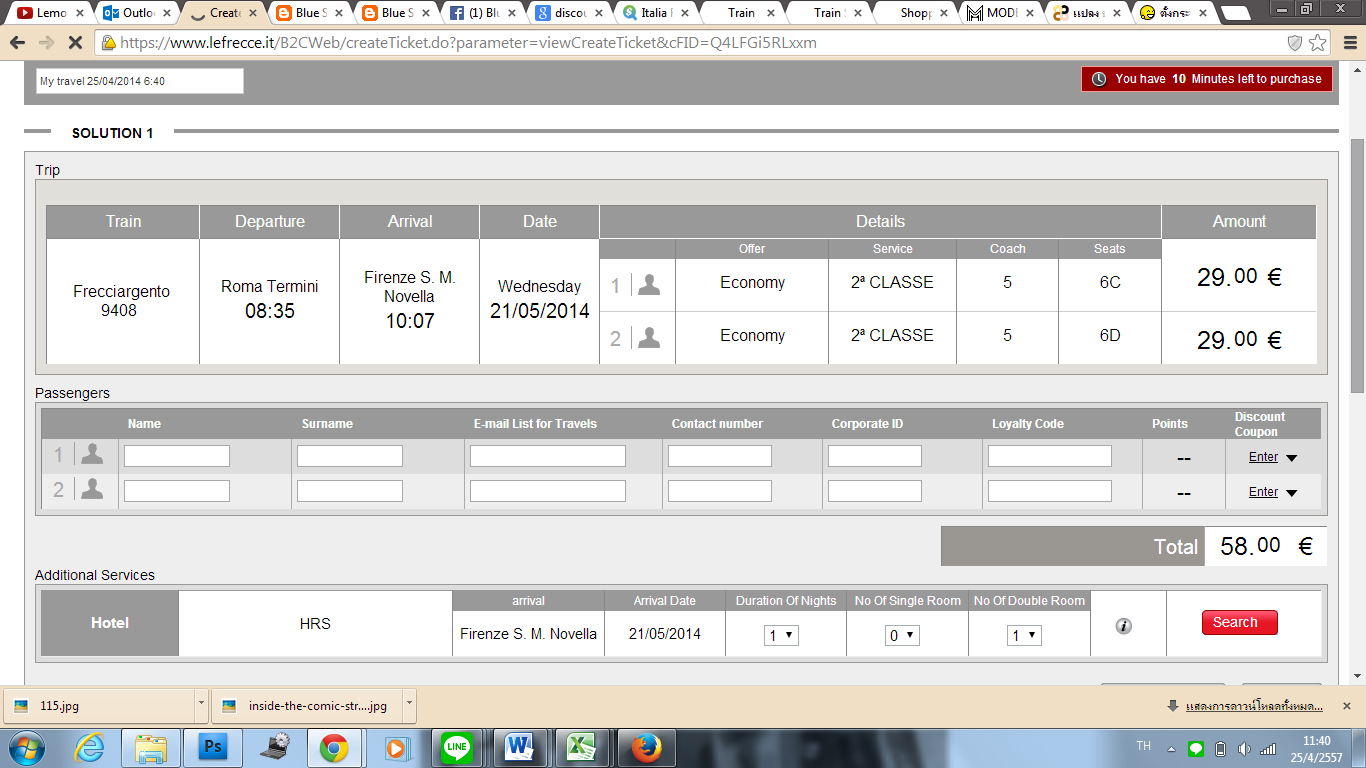Switch to the Italia tab
The height and width of the screenshot is (768, 1366).
click(655, 13)
